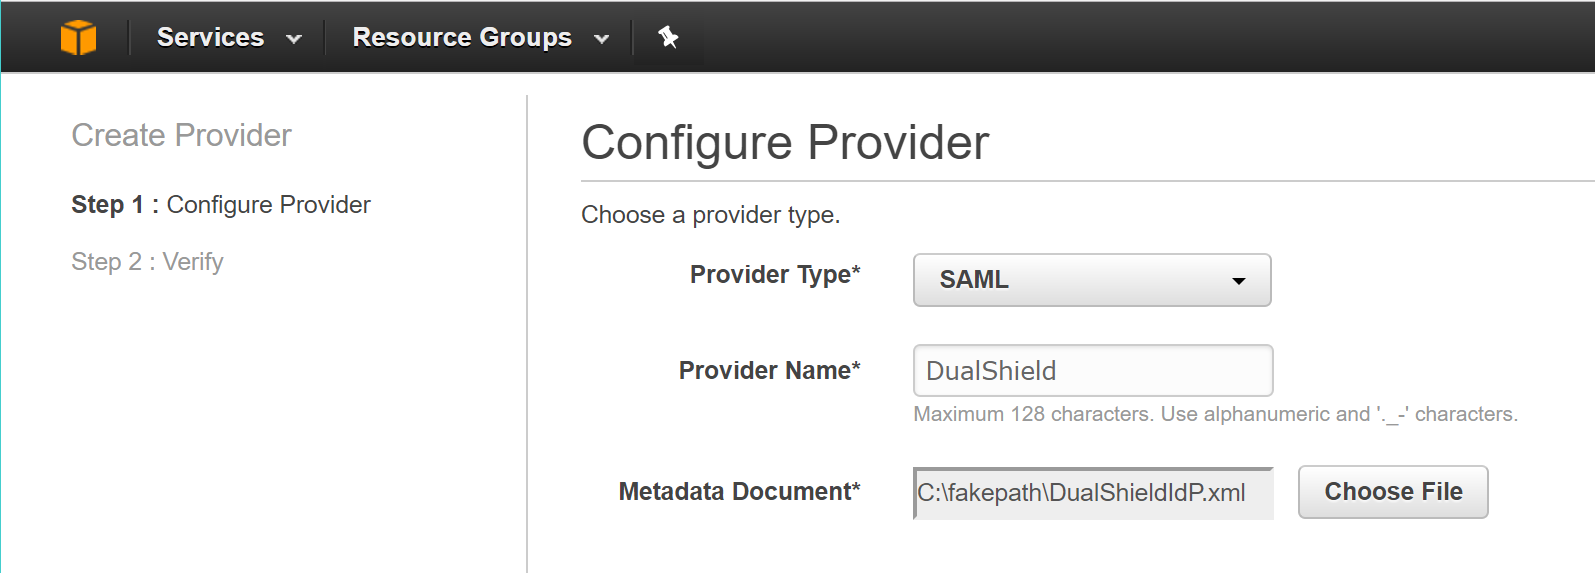The image size is (1595, 573).
Task: Open the Resource Groups menu
Action: coord(462,38)
